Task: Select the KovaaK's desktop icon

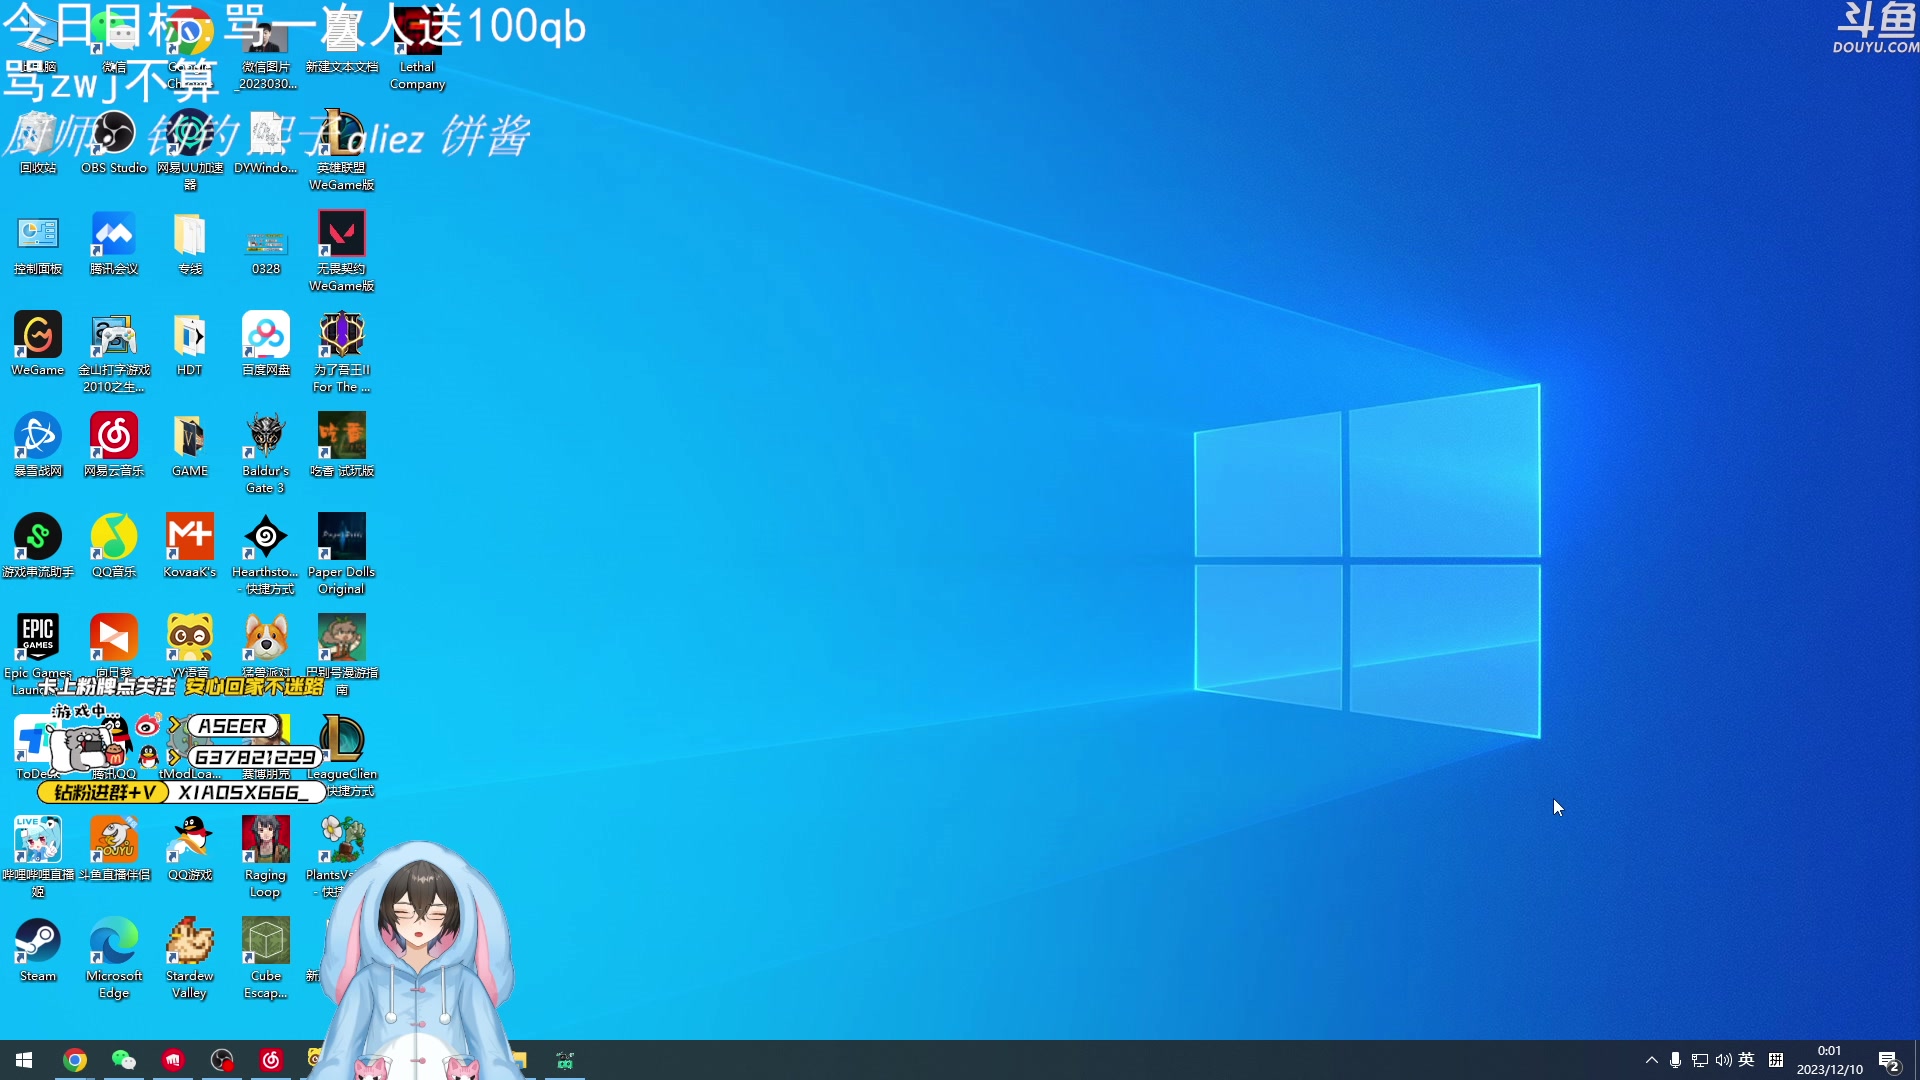Action: (190, 547)
